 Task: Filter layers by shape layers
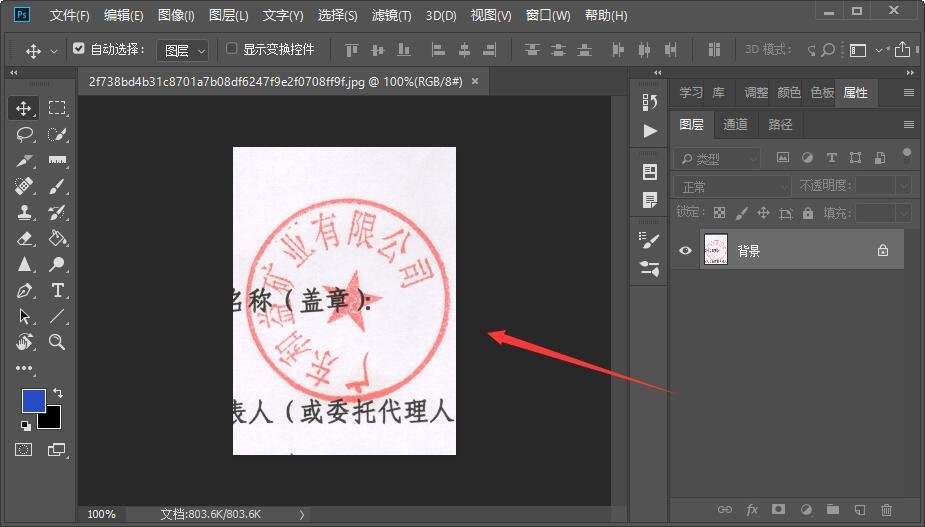point(855,158)
